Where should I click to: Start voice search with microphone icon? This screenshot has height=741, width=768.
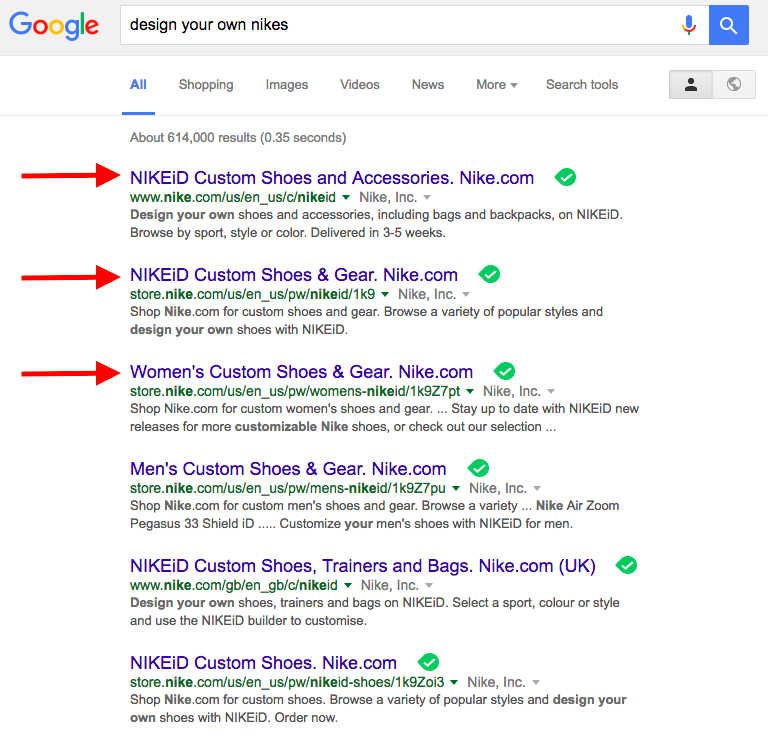[x=689, y=25]
